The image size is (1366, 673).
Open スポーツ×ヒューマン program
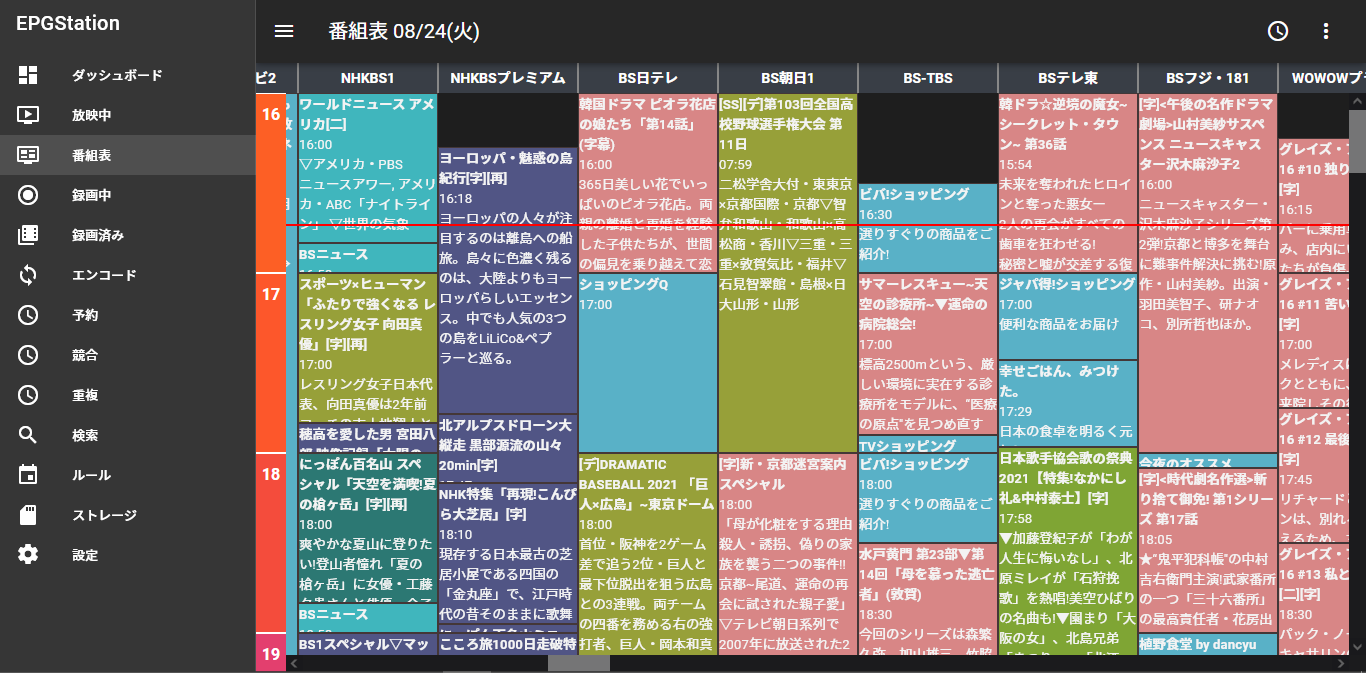pos(368,348)
